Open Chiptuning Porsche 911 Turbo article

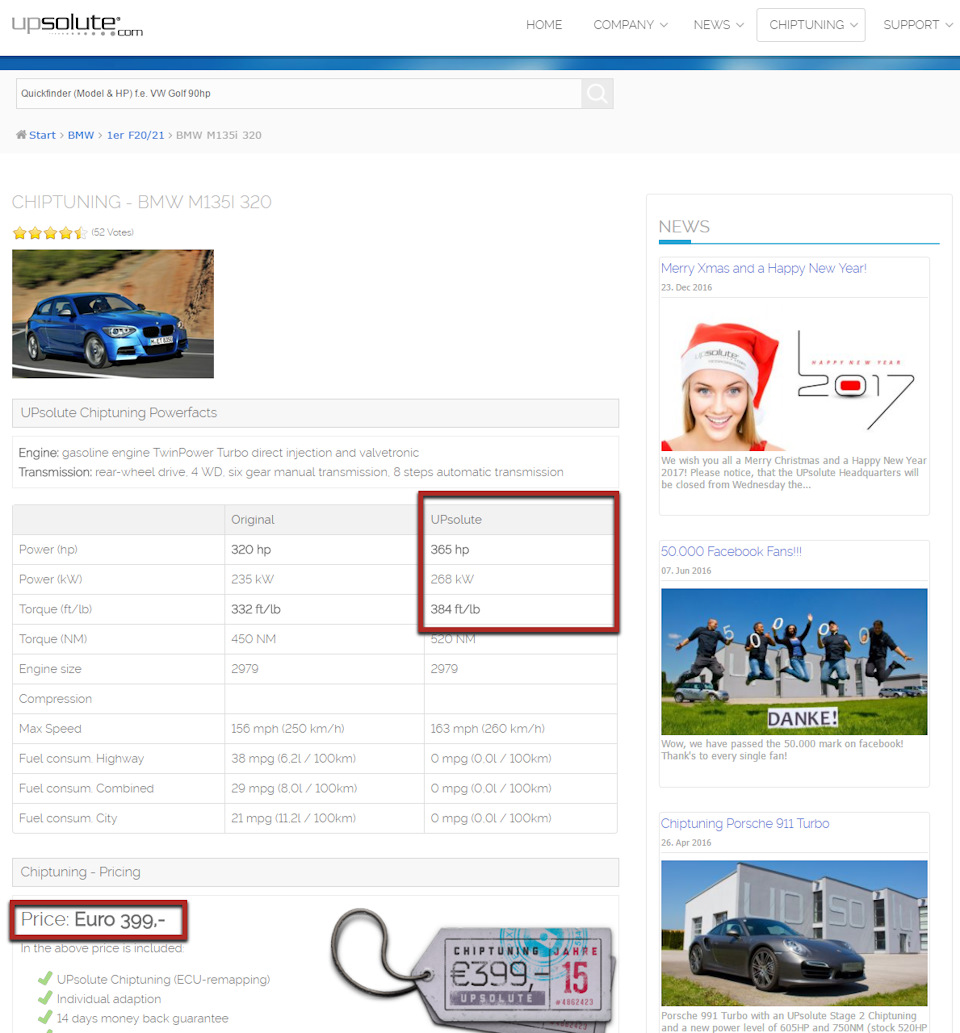(745, 824)
